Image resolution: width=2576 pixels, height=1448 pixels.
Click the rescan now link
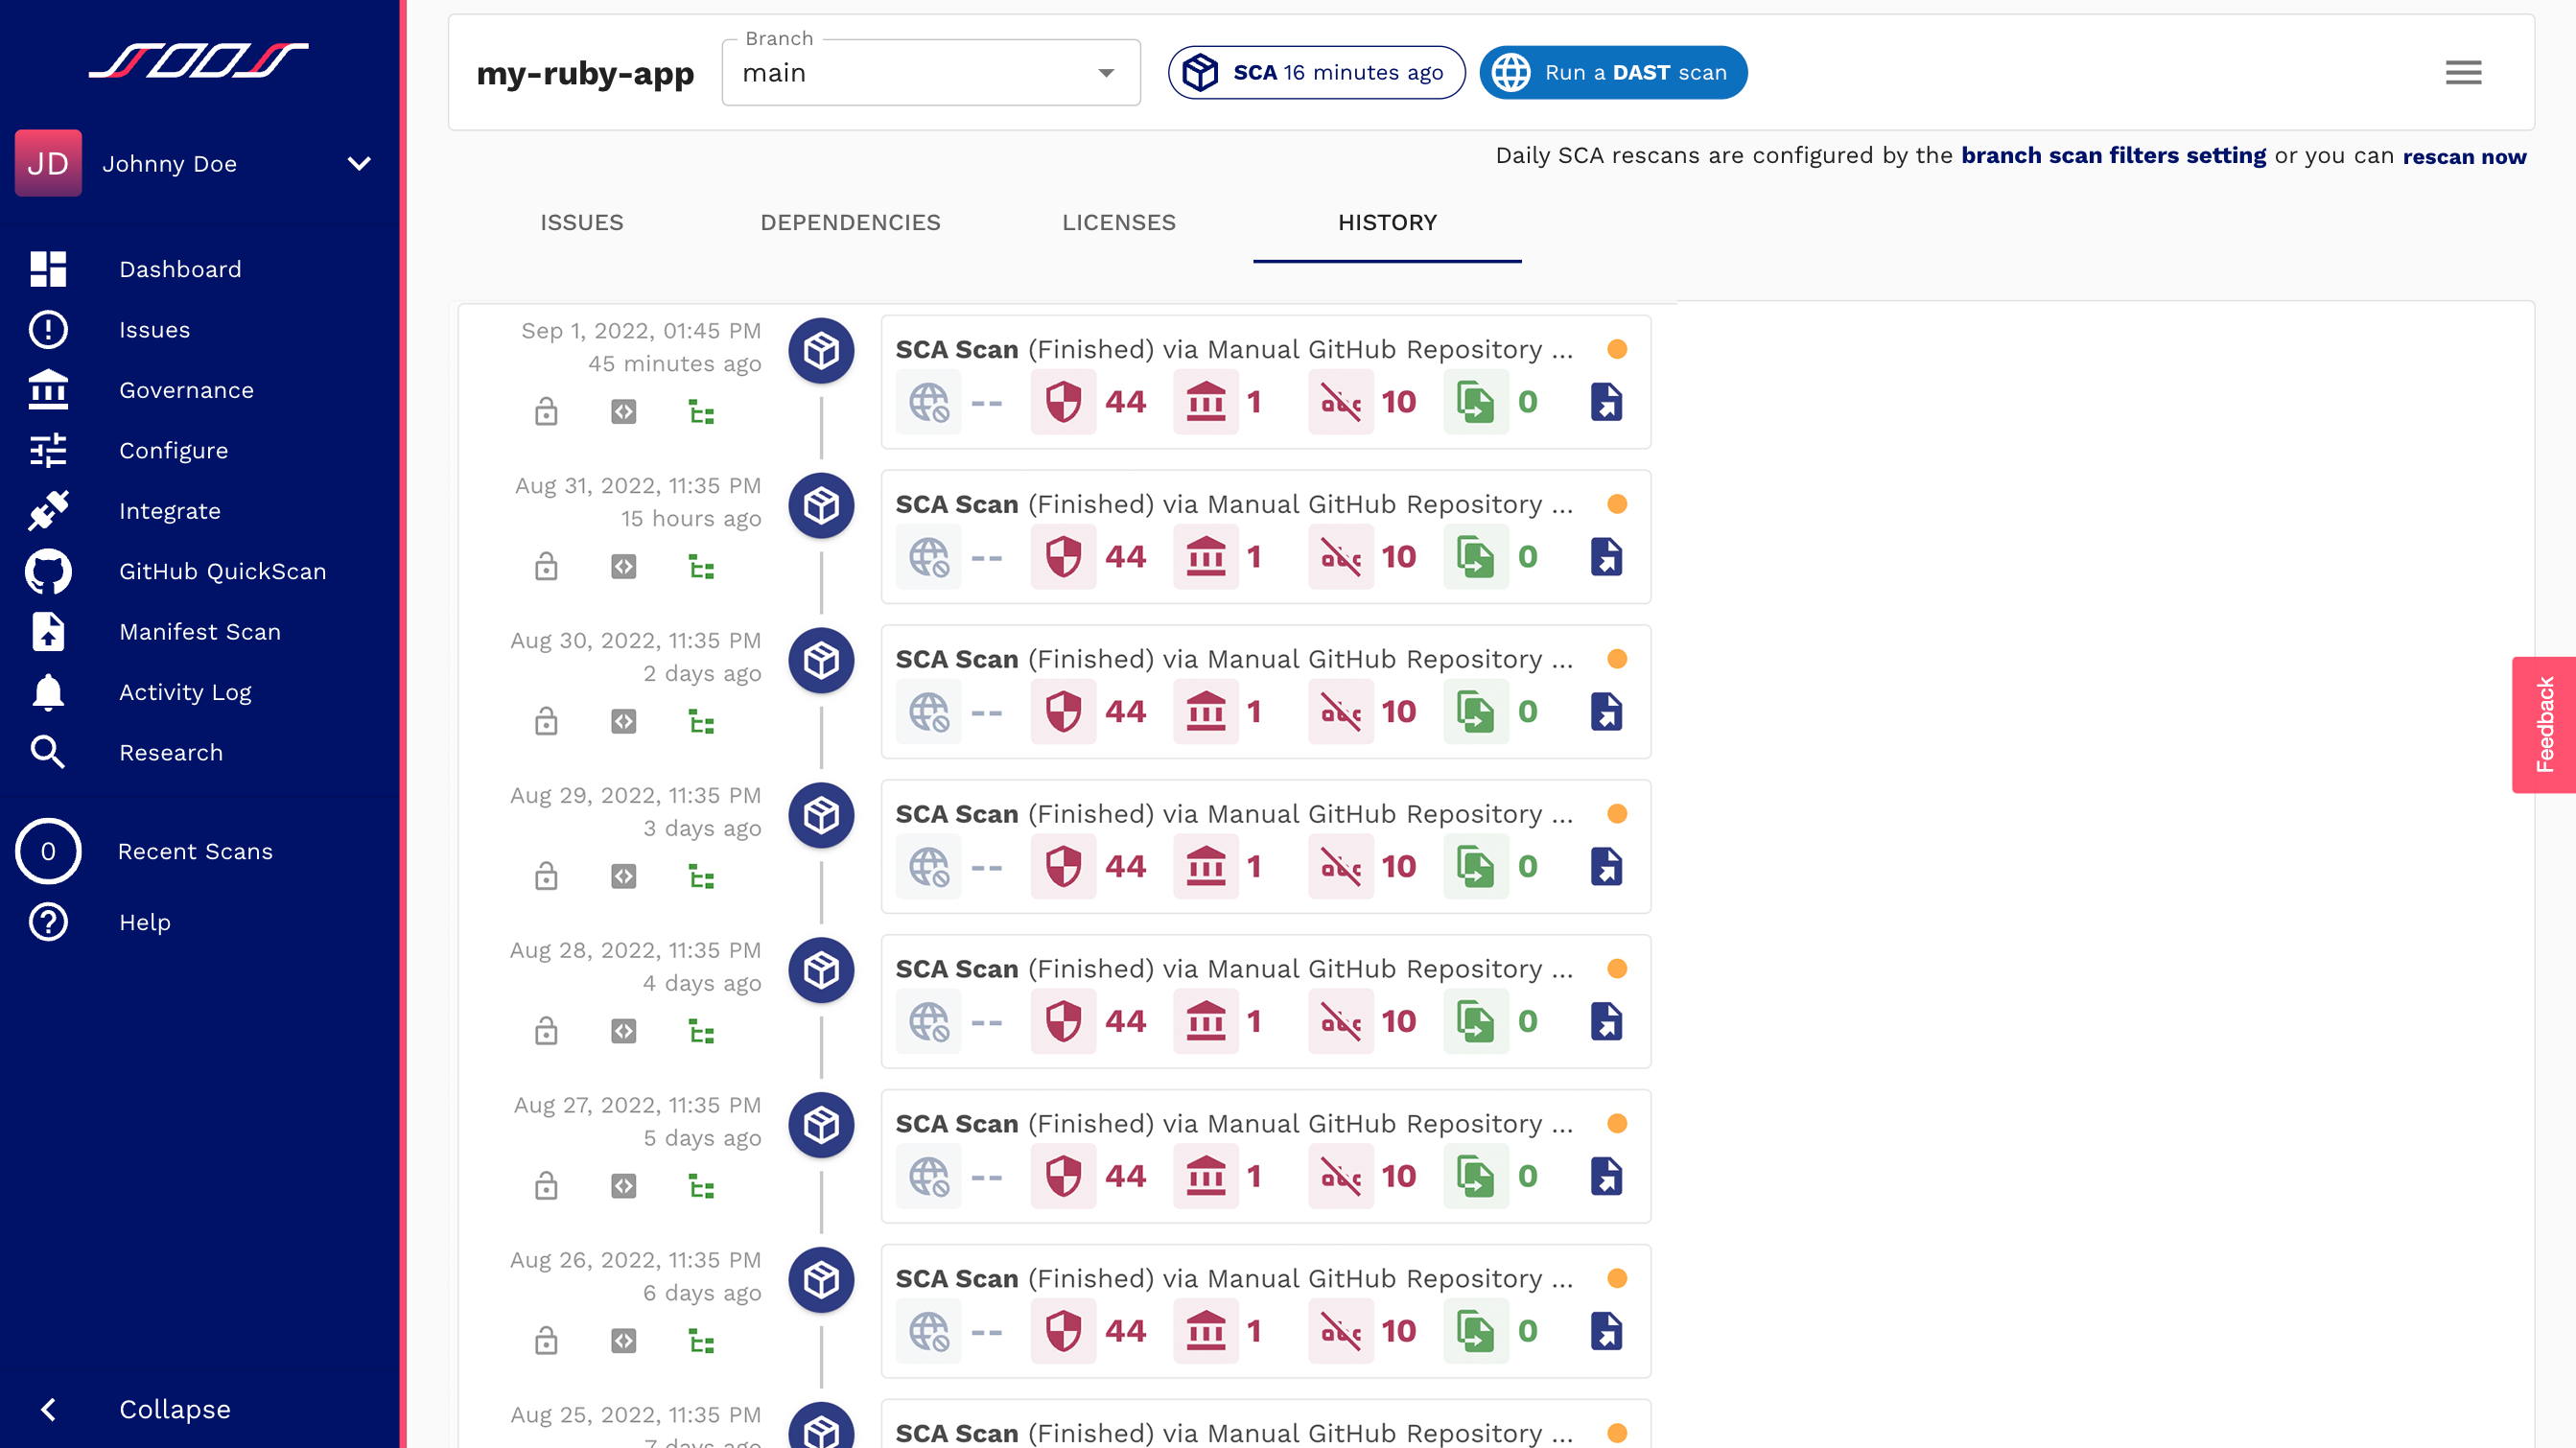click(x=2464, y=157)
